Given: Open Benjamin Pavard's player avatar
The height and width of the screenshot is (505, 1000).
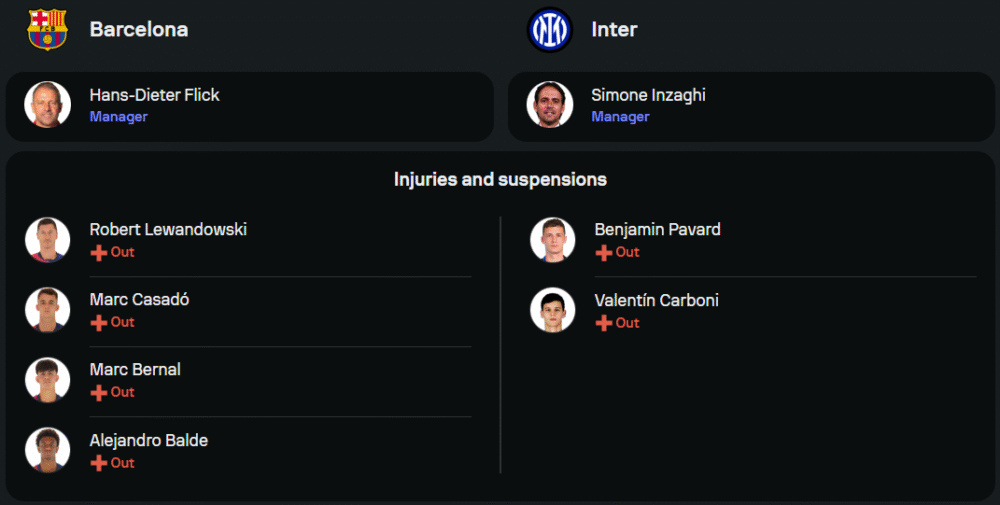Looking at the screenshot, I should (552, 240).
